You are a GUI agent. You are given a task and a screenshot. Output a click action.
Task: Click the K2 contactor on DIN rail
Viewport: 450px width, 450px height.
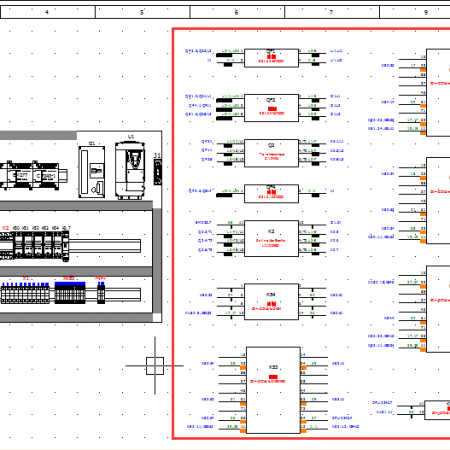7,246
